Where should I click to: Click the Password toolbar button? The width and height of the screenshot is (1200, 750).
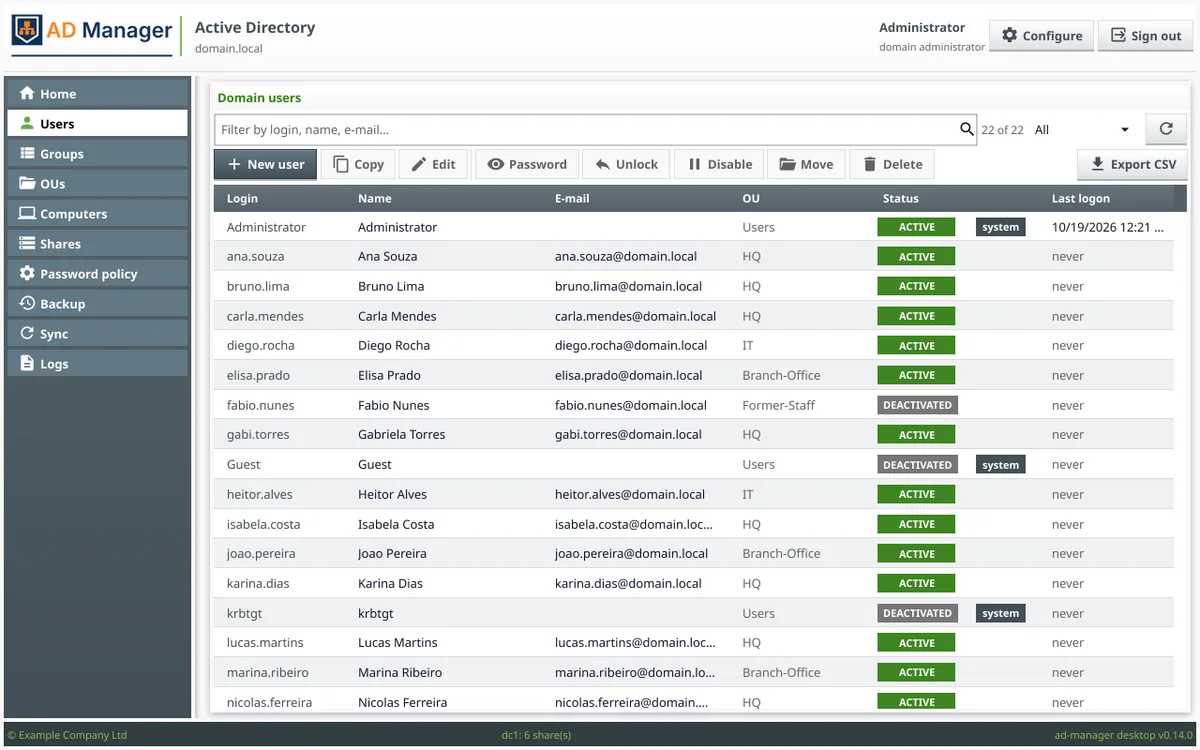pyautogui.click(x=527, y=164)
